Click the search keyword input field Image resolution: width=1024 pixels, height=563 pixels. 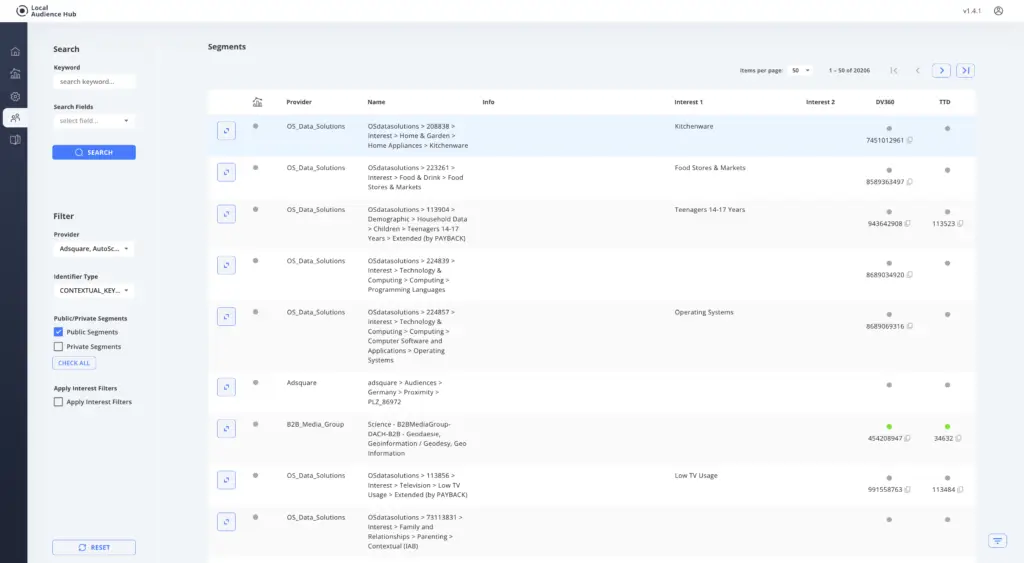coord(94,82)
